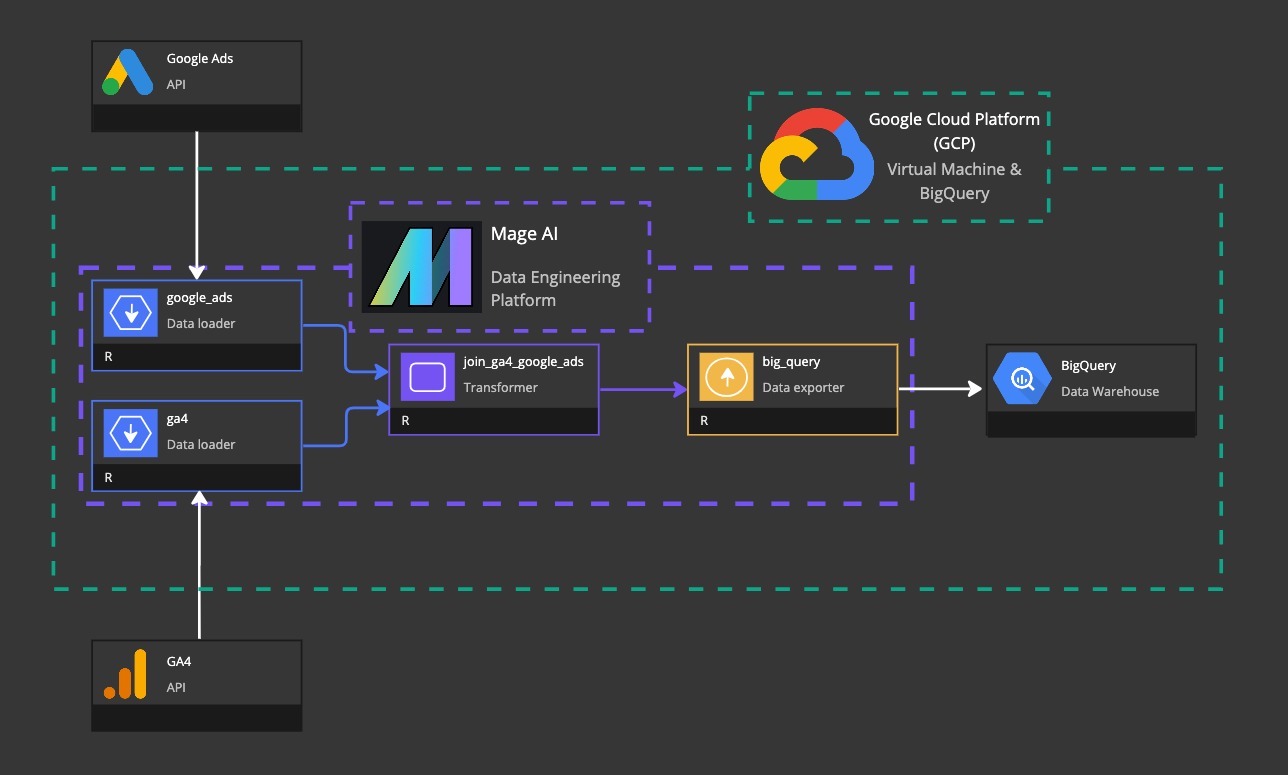Click the Google Cloud Platform cloud logo
Viewport: 1288px width, 775px height.
point(816,154)
